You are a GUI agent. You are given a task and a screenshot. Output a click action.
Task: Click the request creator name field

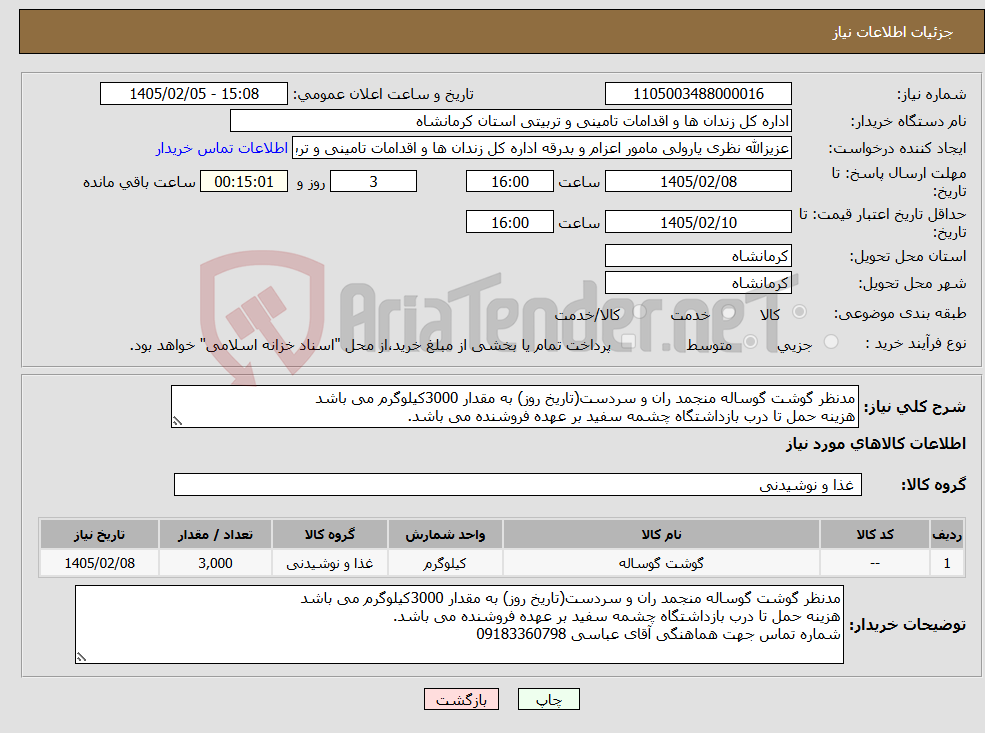[x=542, y=148]
